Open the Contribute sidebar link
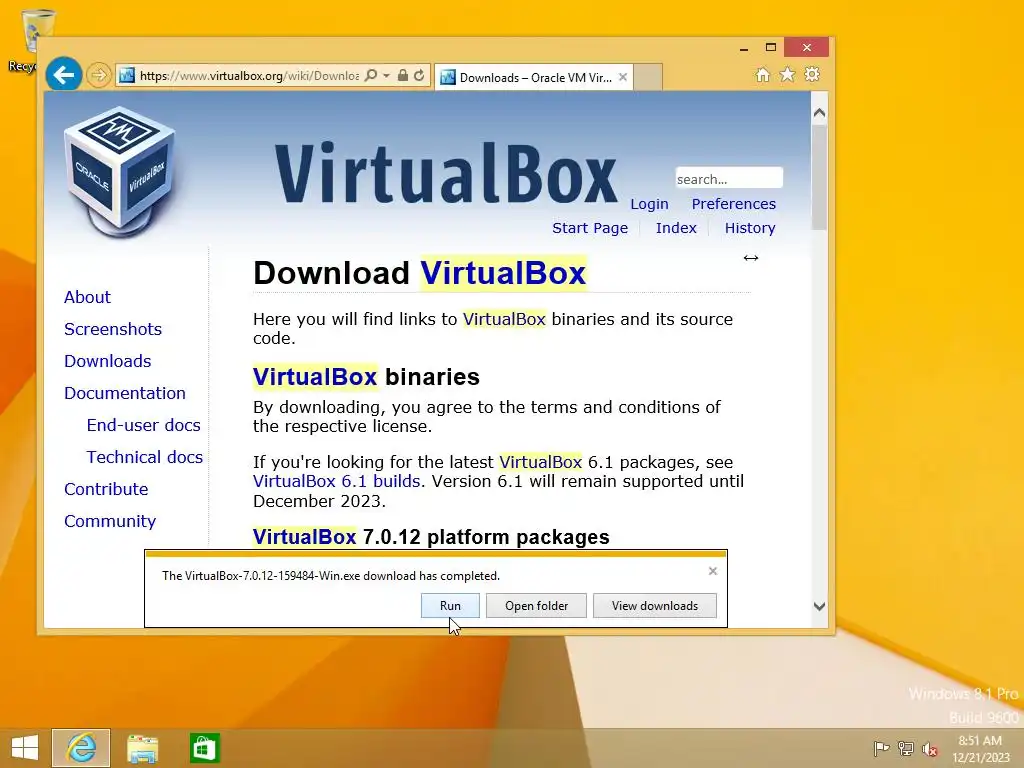The image size is (1024, 768). tap(106, 489)
